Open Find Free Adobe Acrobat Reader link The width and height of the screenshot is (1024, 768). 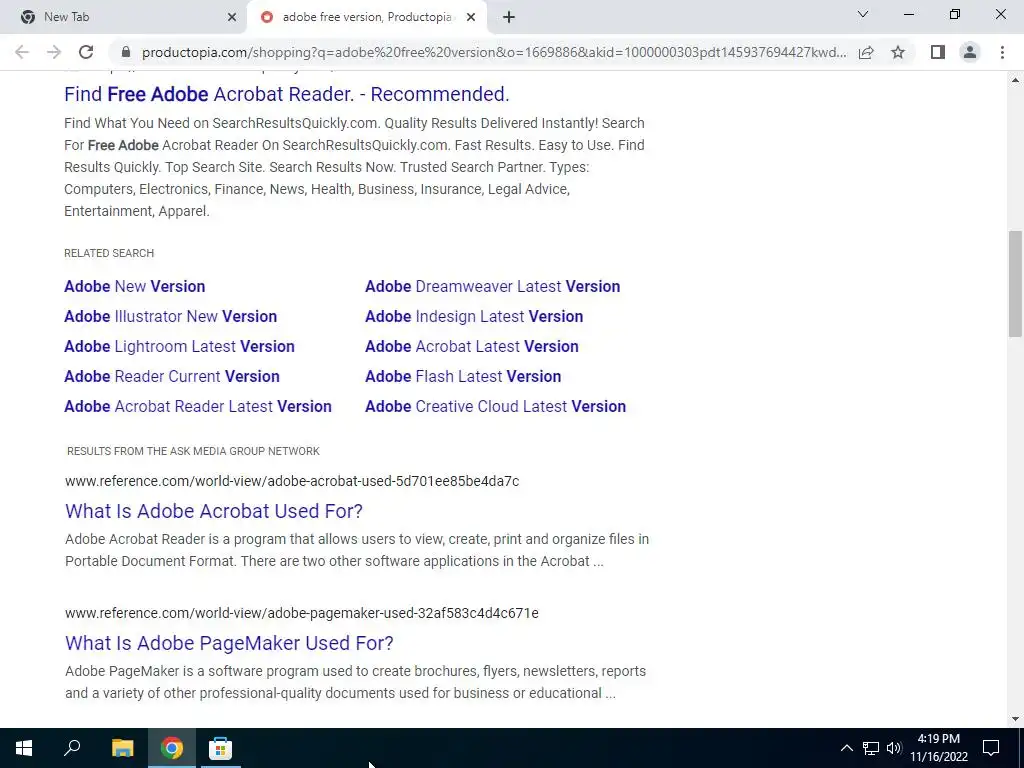coord(287,94)
